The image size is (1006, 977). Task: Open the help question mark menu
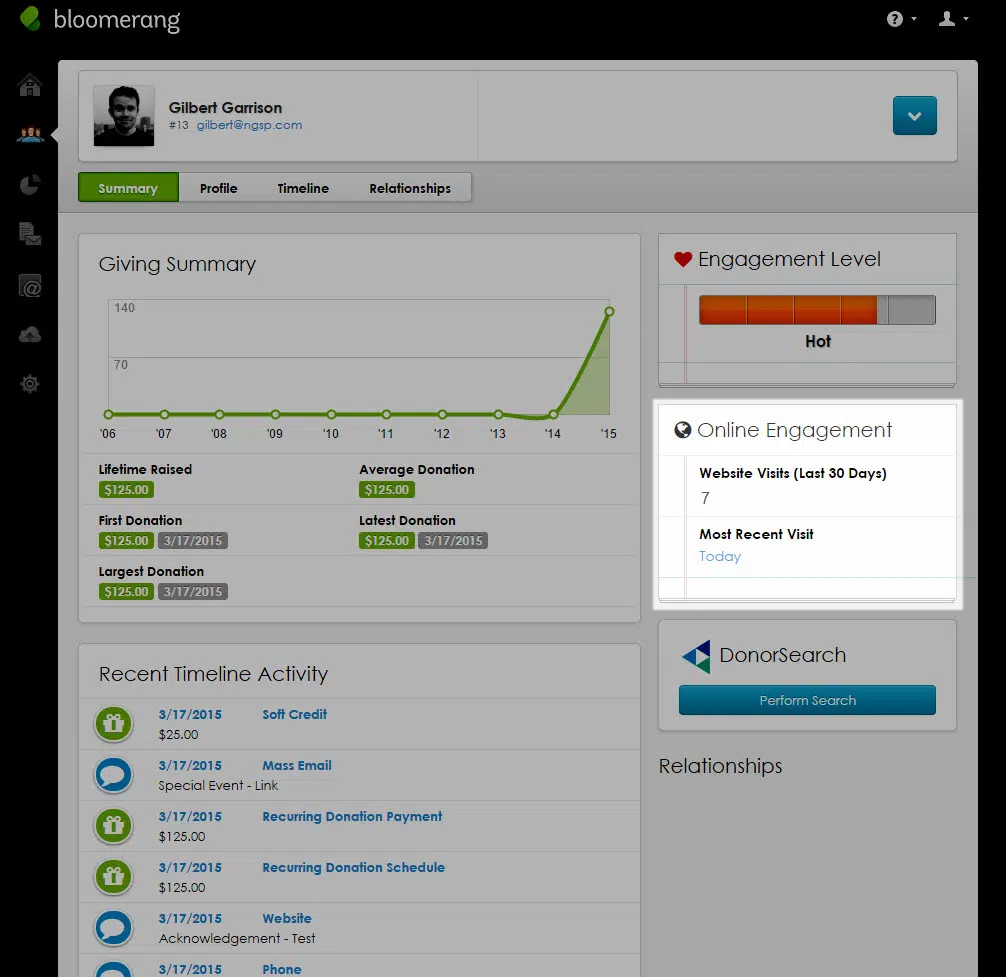click(900, 19)
